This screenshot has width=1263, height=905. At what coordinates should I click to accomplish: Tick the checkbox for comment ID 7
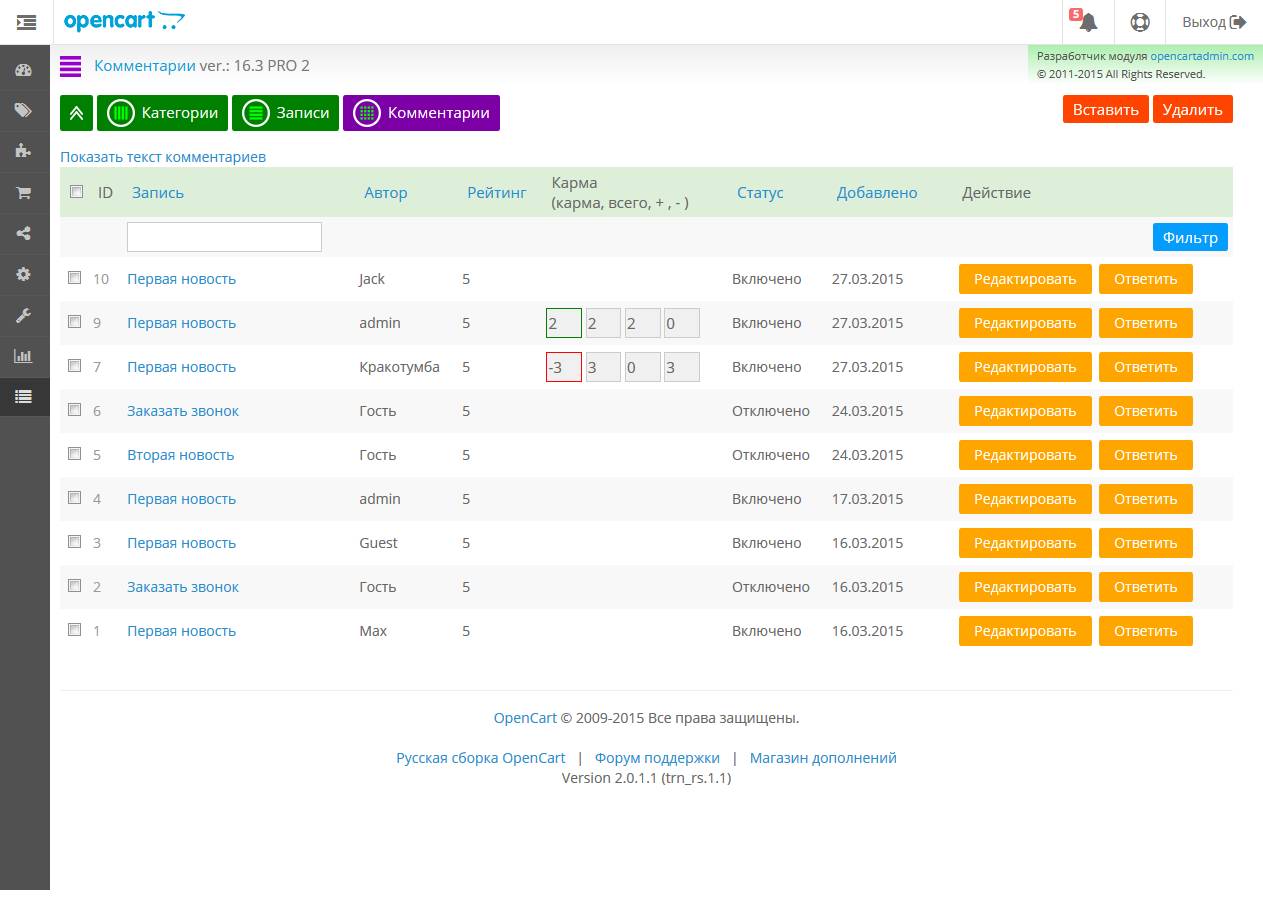click(75, 366)
